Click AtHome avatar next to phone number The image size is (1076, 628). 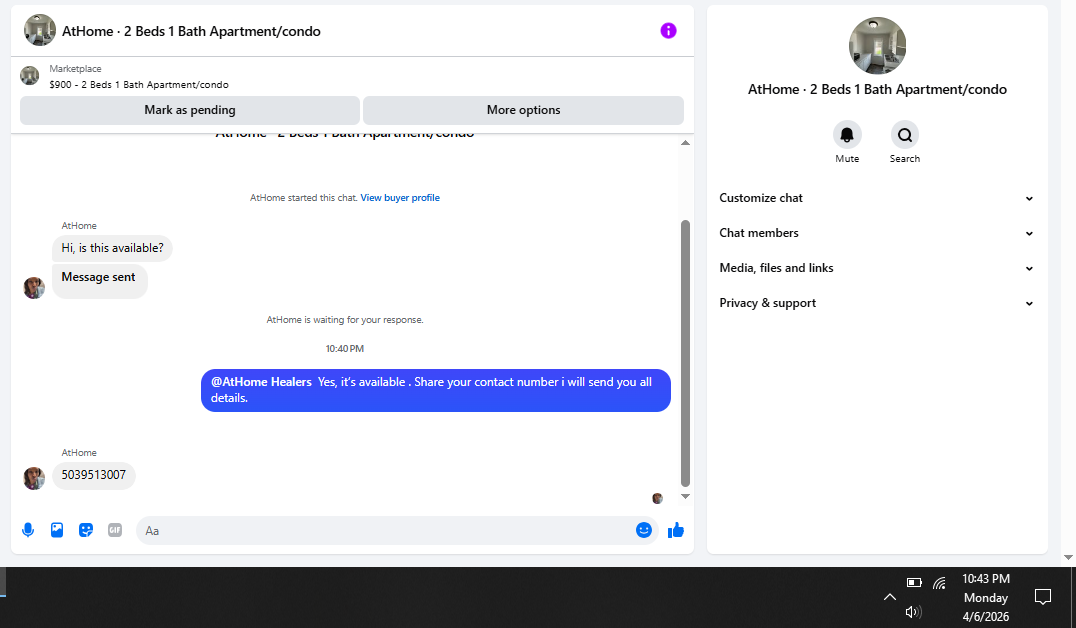pyautogui.click(x=34, y=478)
